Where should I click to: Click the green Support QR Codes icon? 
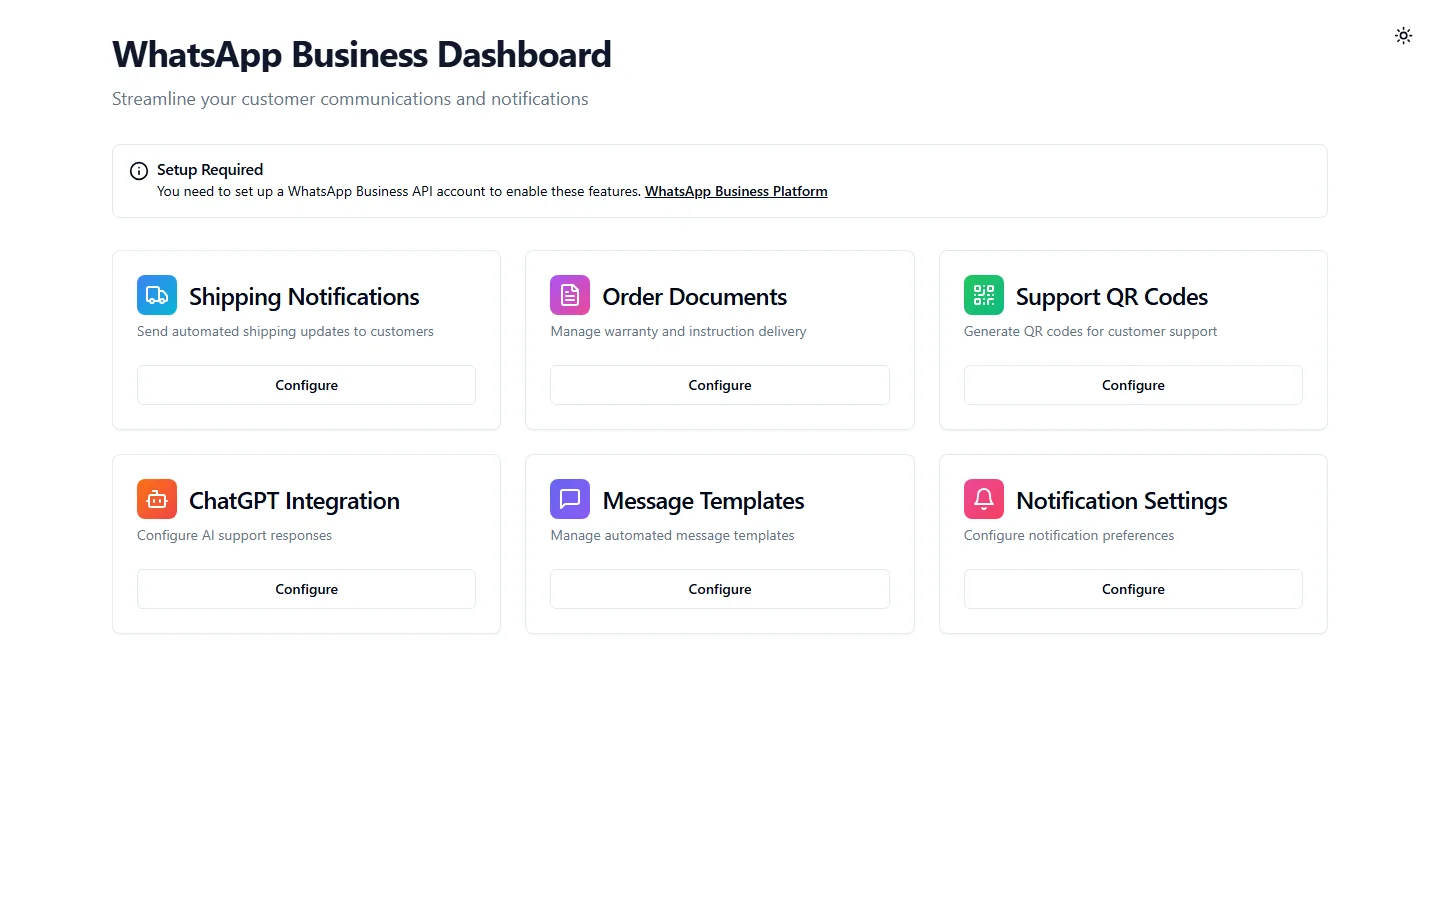pyautogui.click(x=984, y=295)
